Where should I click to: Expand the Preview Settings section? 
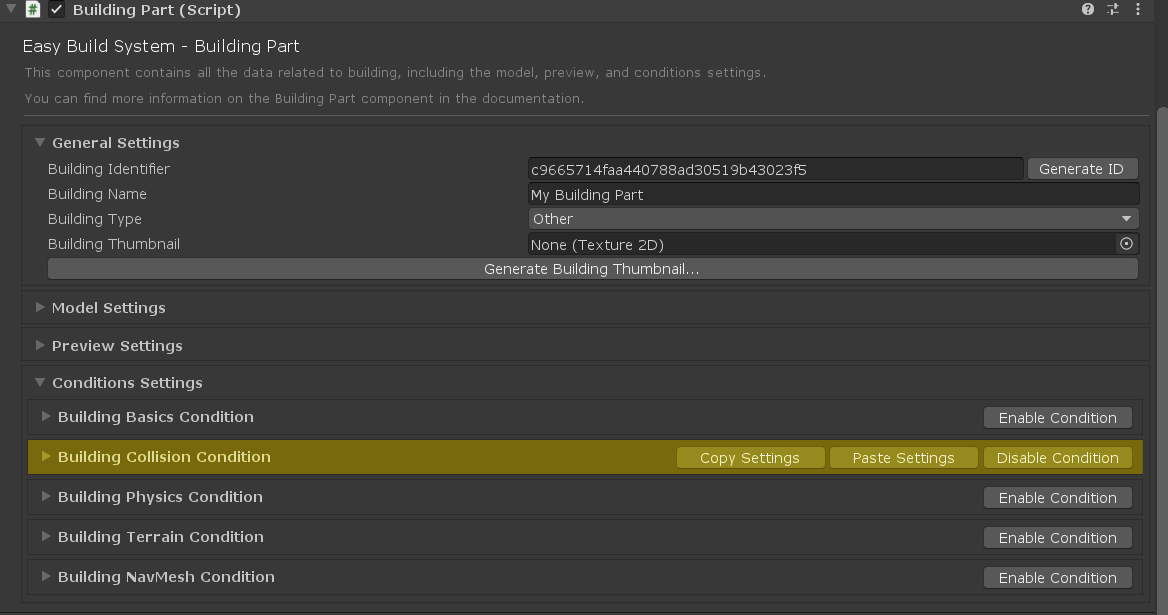click(x=40, y=346)
